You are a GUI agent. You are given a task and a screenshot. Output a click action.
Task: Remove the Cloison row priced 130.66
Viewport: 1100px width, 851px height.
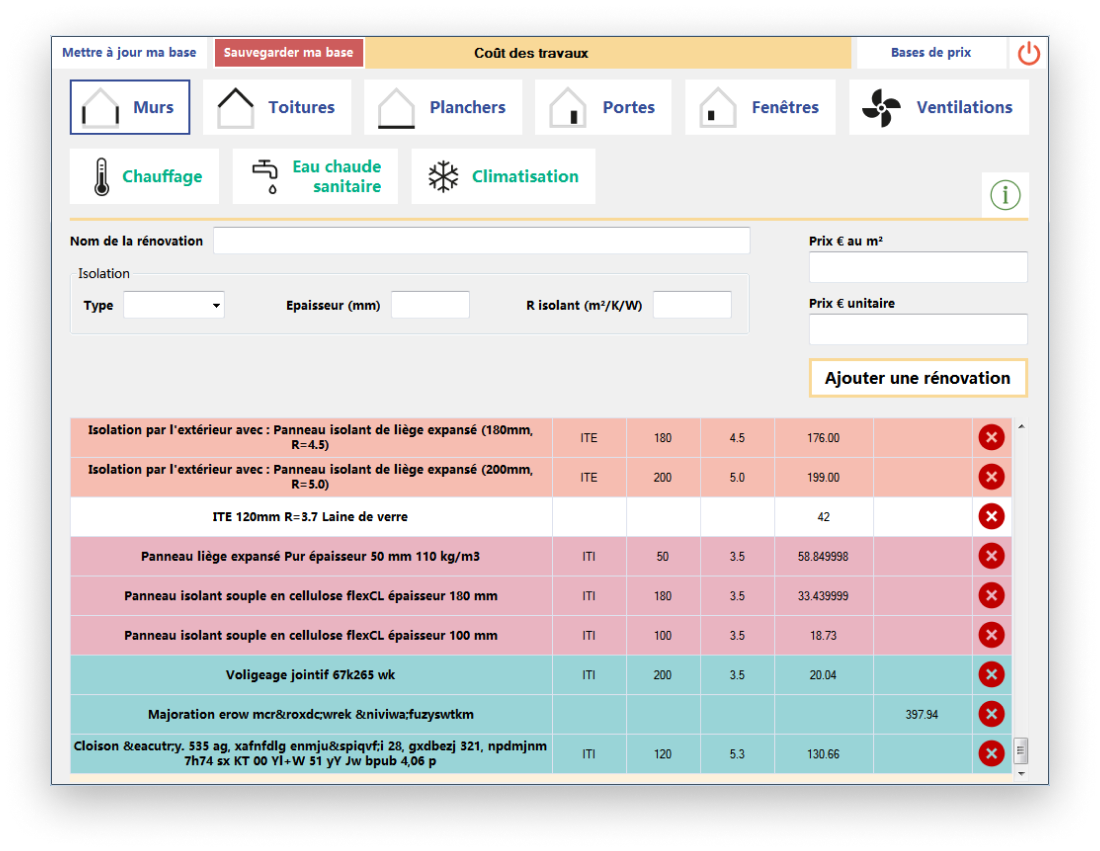991,754
